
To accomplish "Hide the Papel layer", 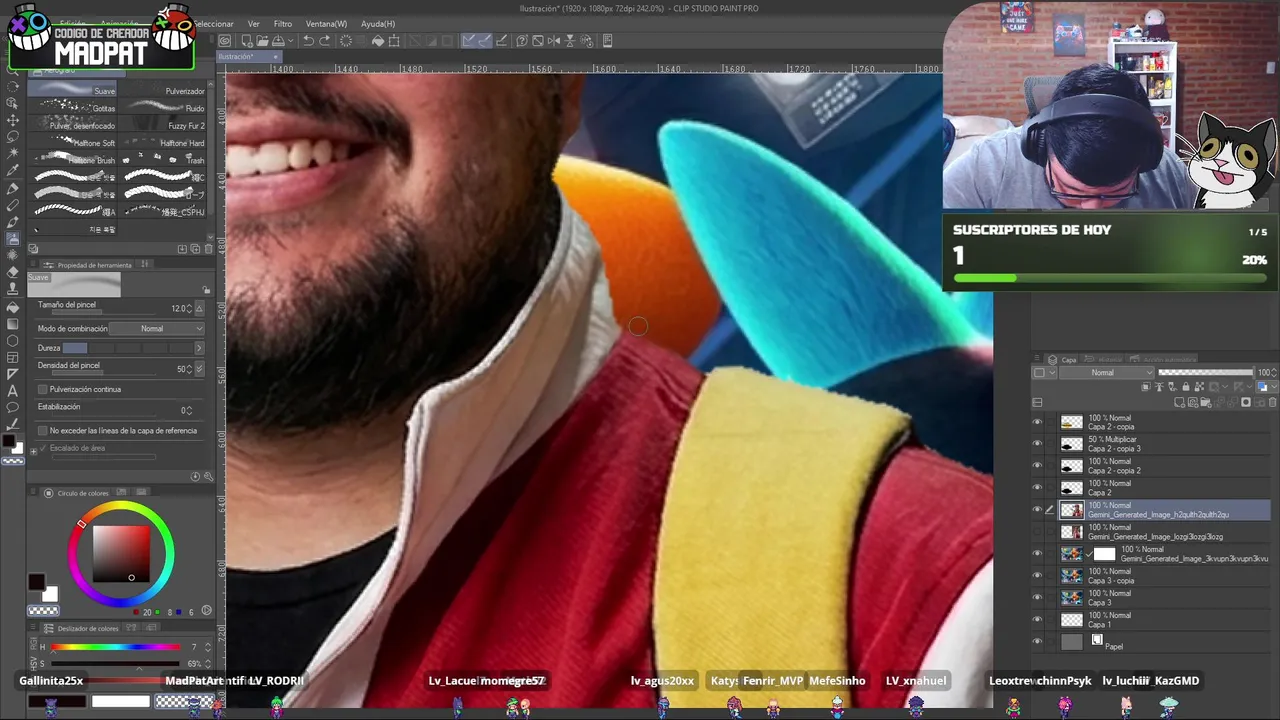I will (x=1037, y=642).
